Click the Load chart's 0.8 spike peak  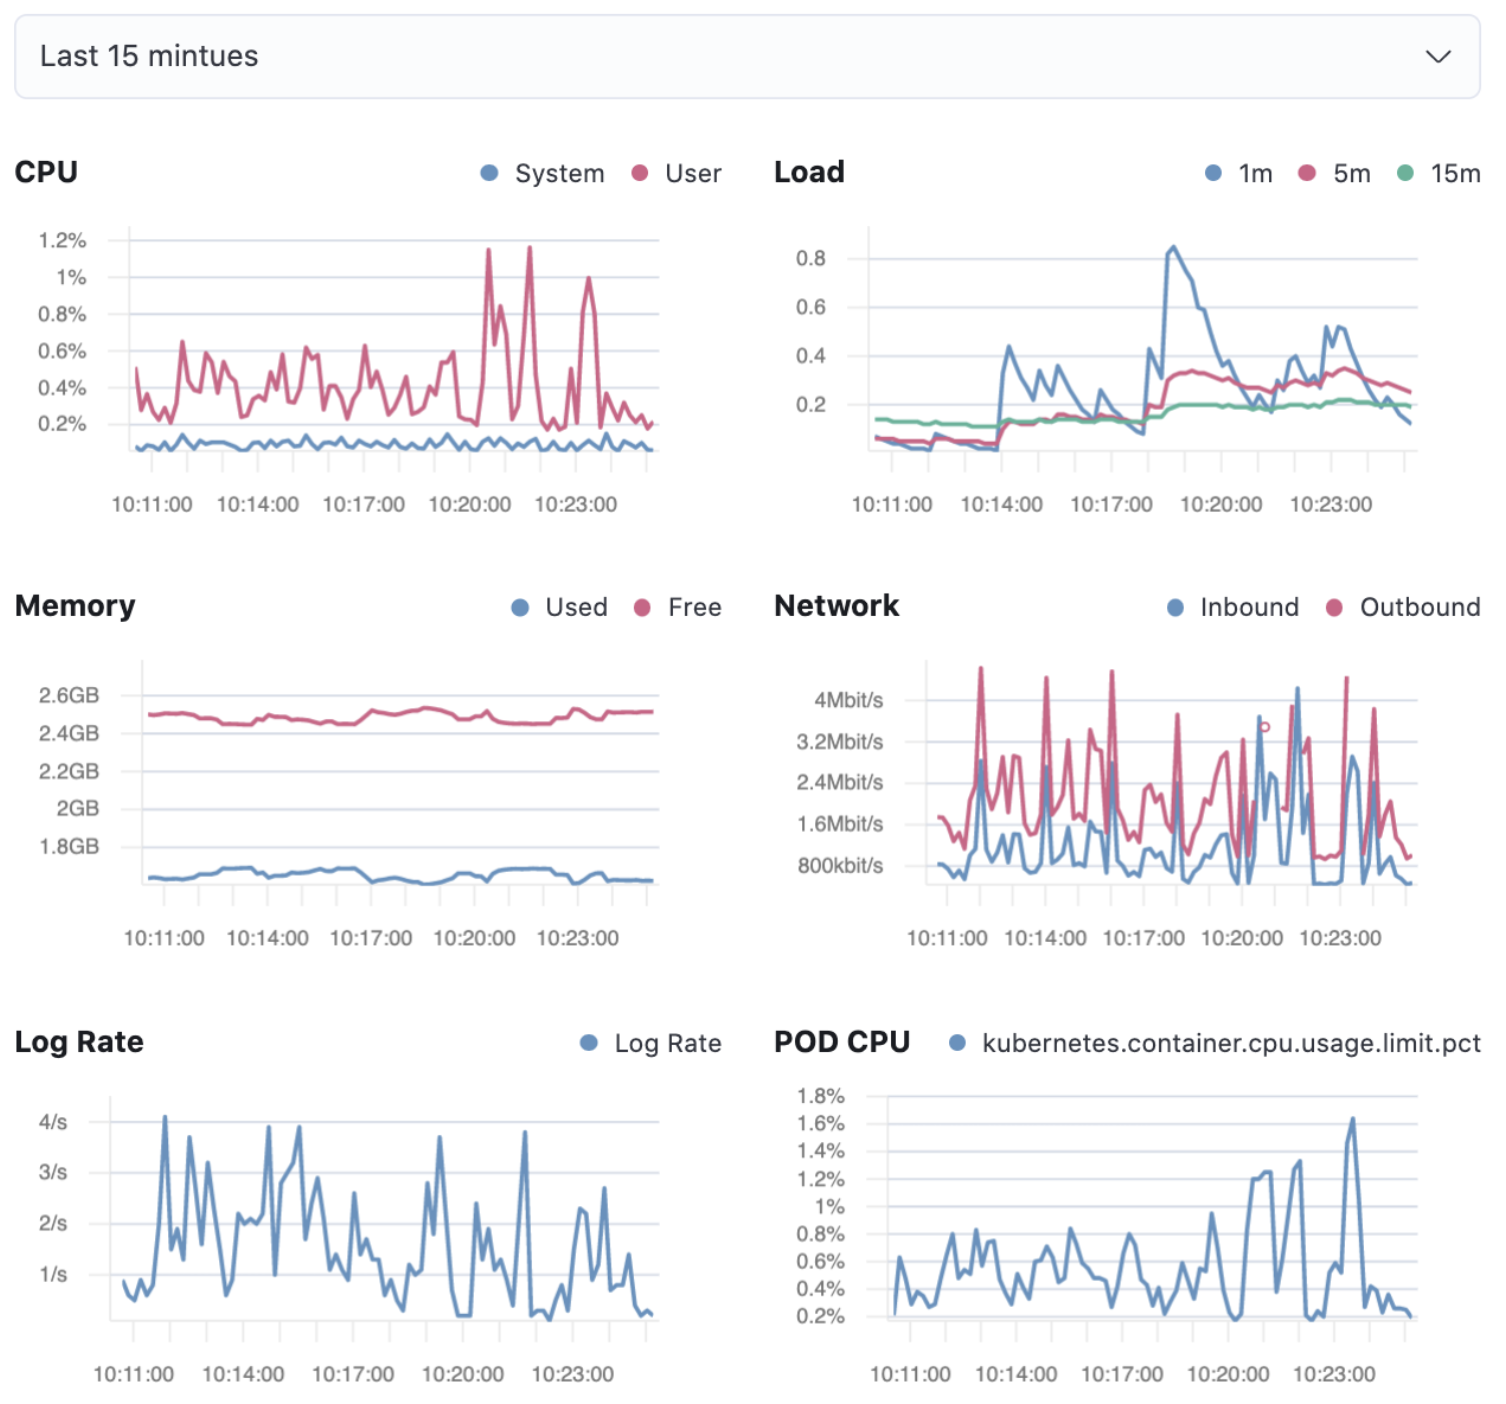[x=1173, y=245]
